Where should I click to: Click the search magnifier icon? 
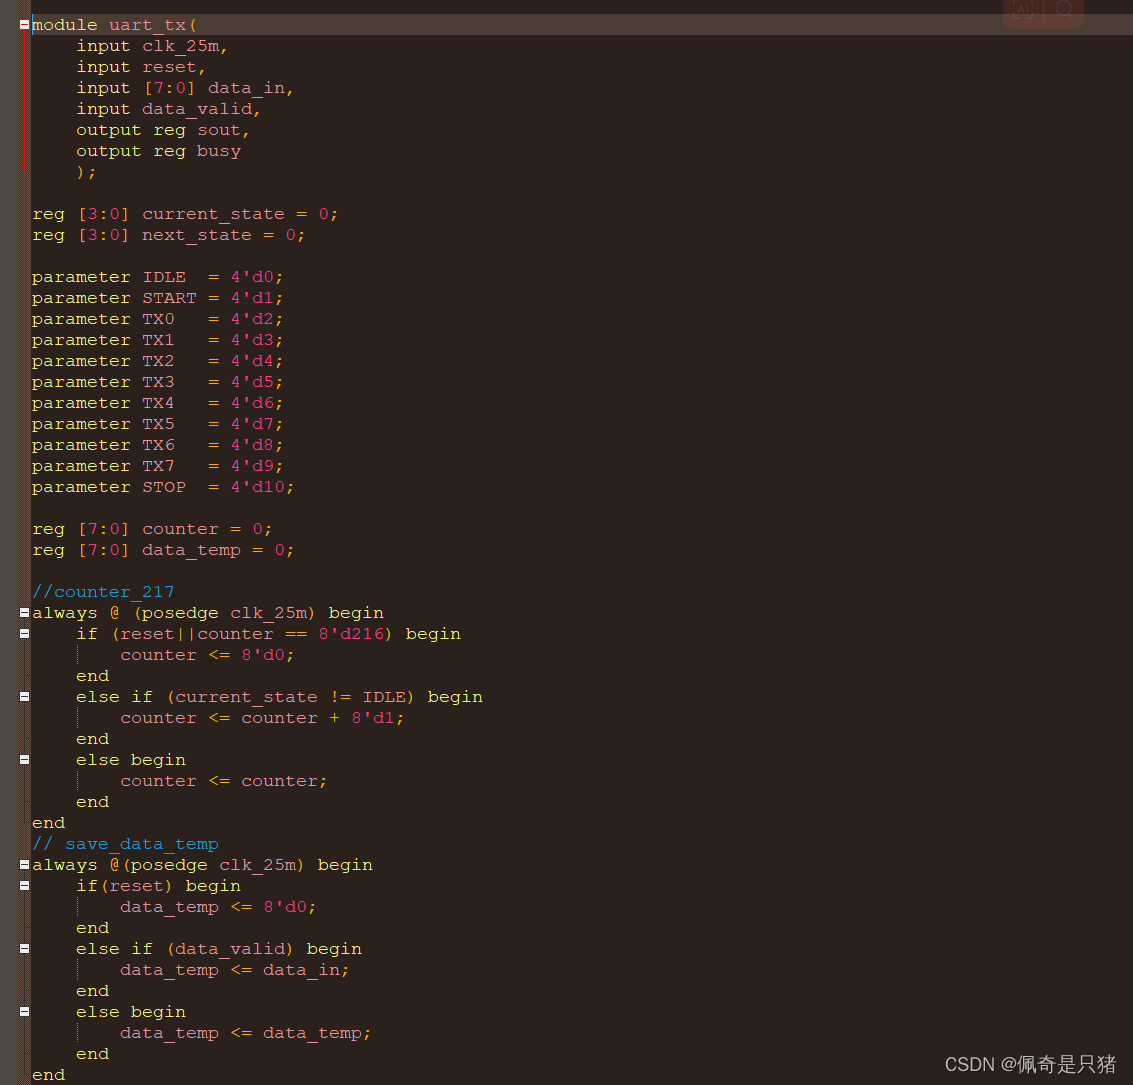click(1065, 11)
